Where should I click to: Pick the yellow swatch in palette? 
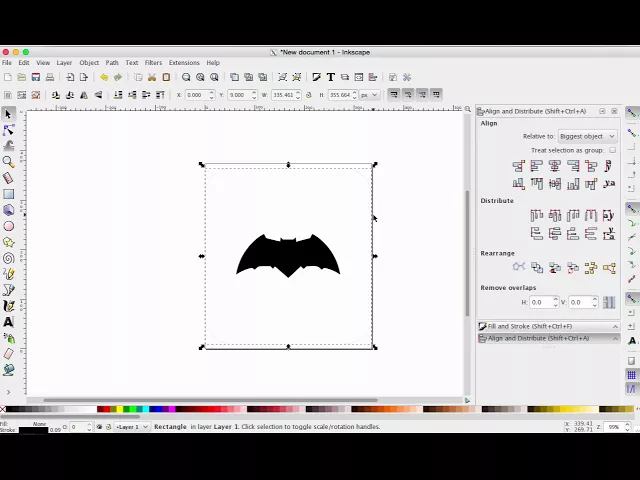pyautogui.click(x=120, y=409)
